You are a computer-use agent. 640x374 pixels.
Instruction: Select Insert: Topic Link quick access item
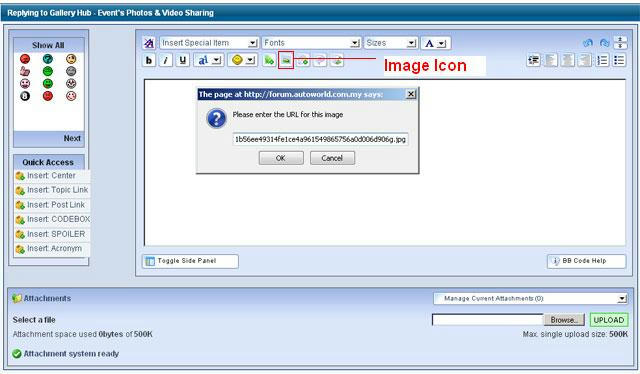coord(51,190)
